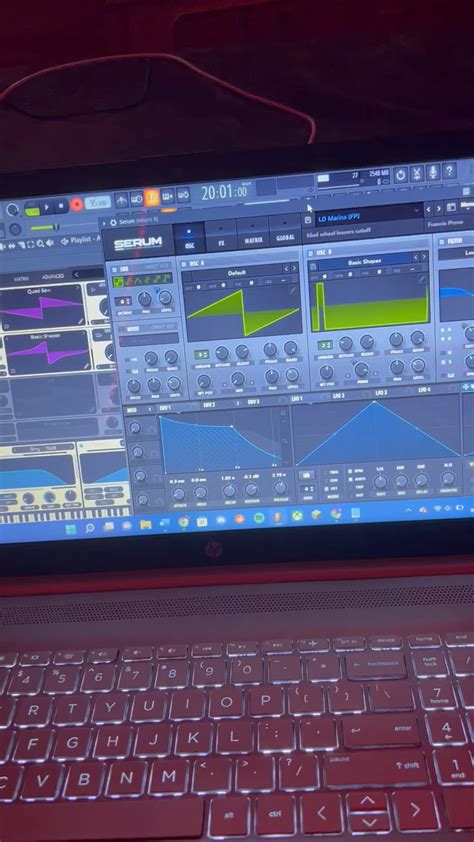Select first SUB waveform shape icon

pos(118,282)
